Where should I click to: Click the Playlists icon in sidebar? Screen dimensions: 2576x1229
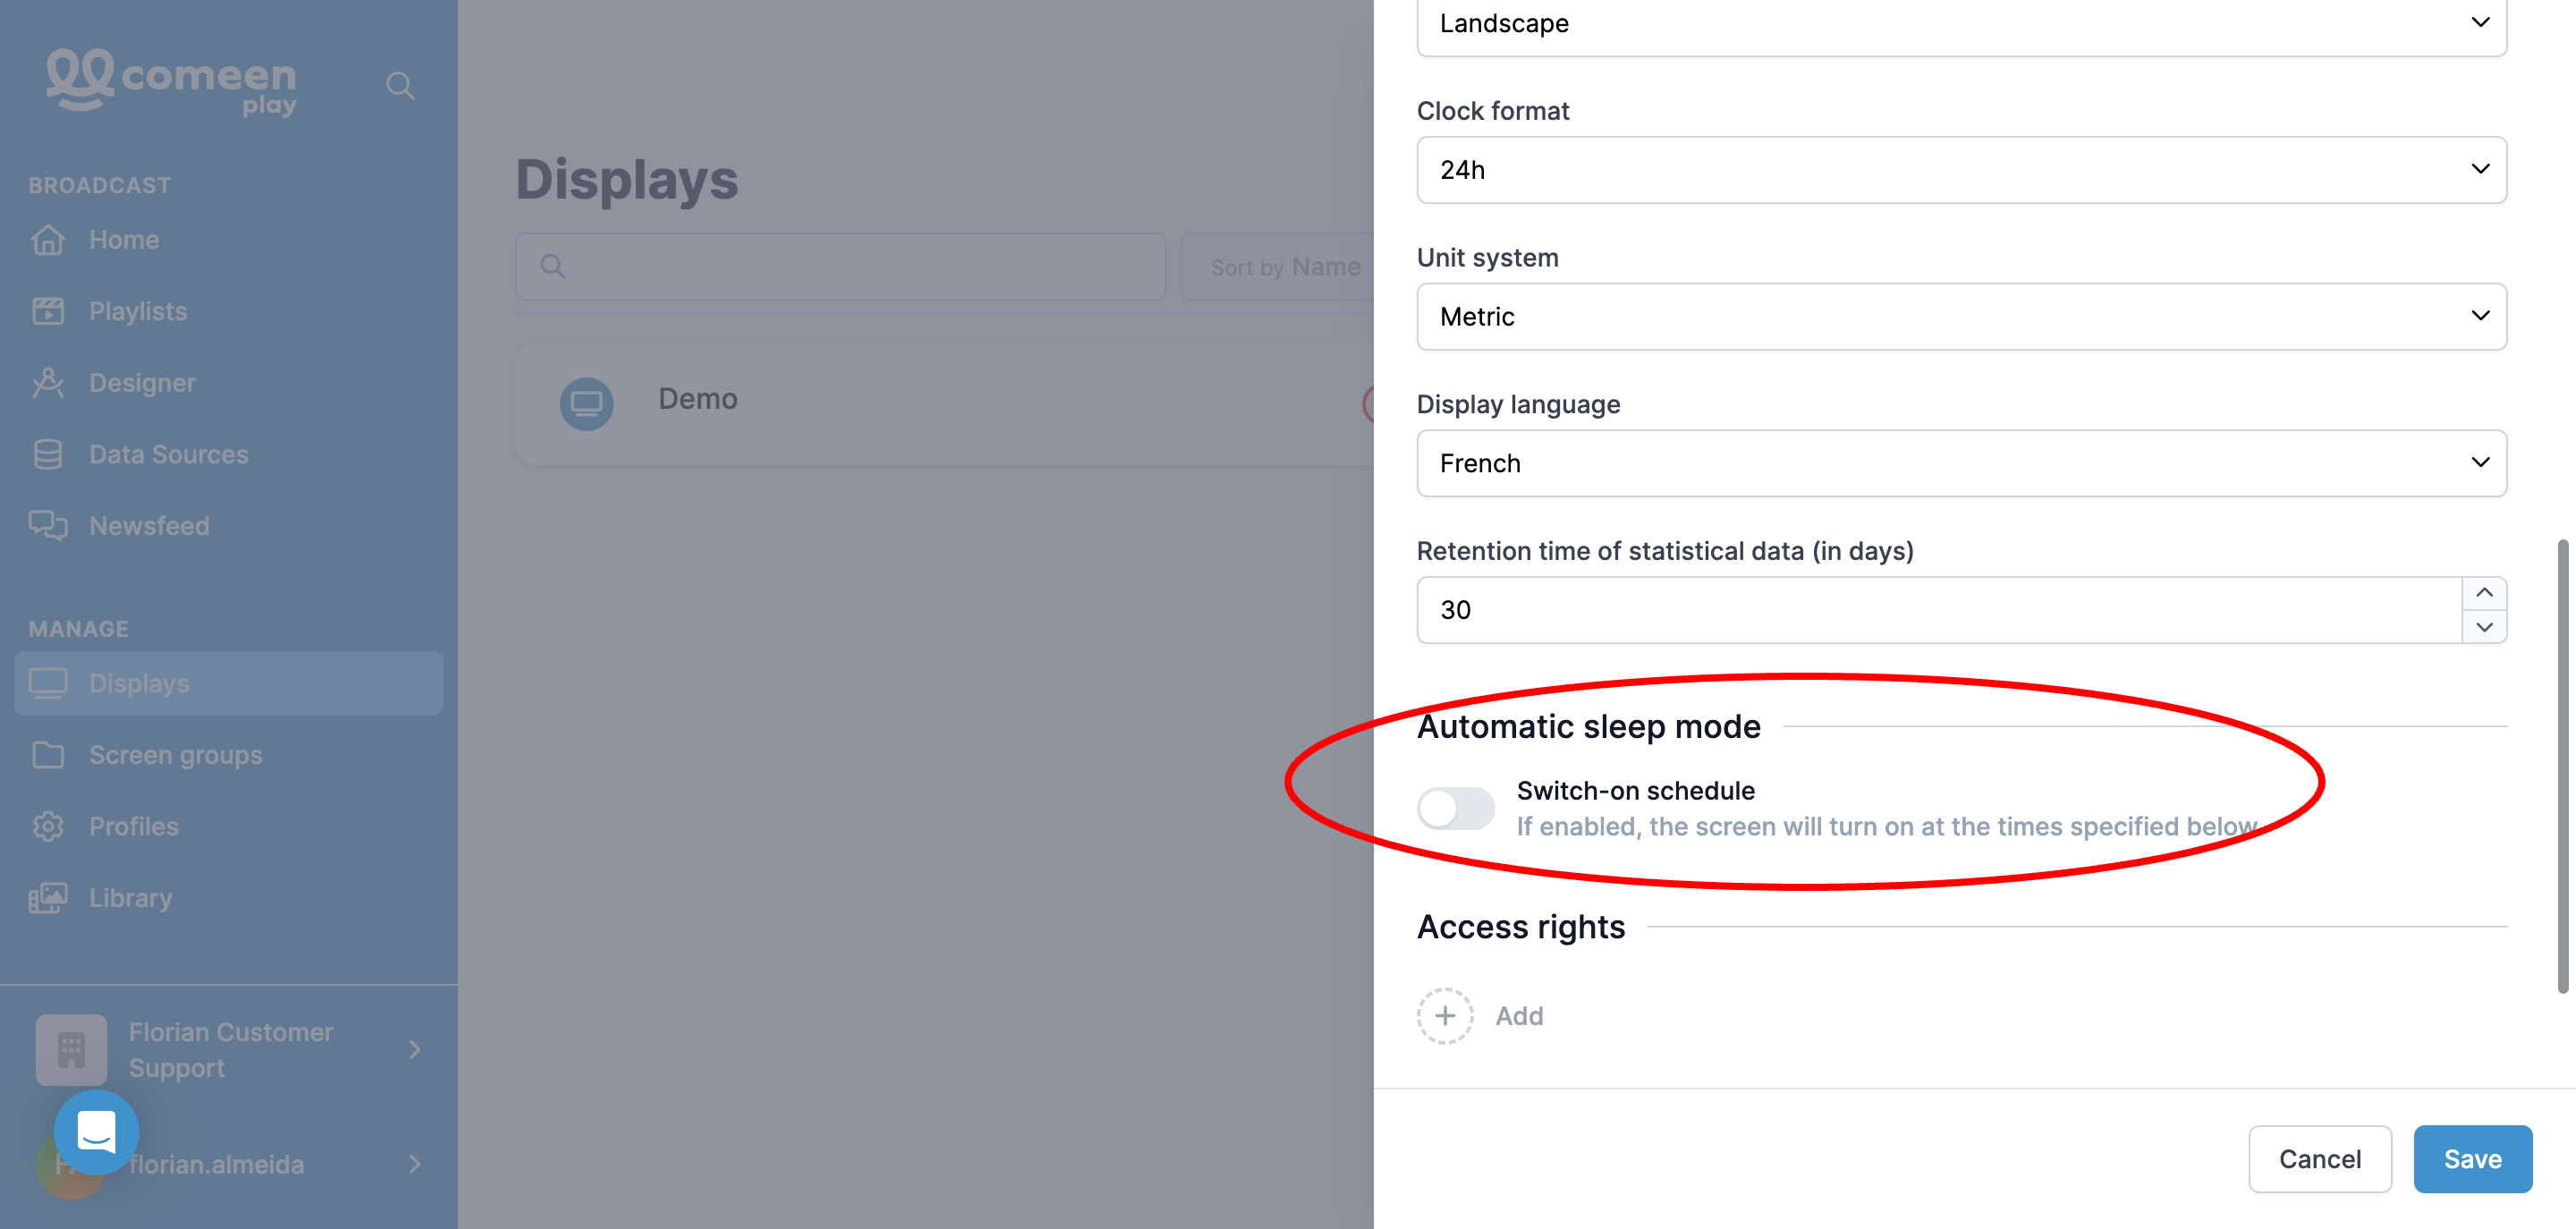tap(47, 311)
